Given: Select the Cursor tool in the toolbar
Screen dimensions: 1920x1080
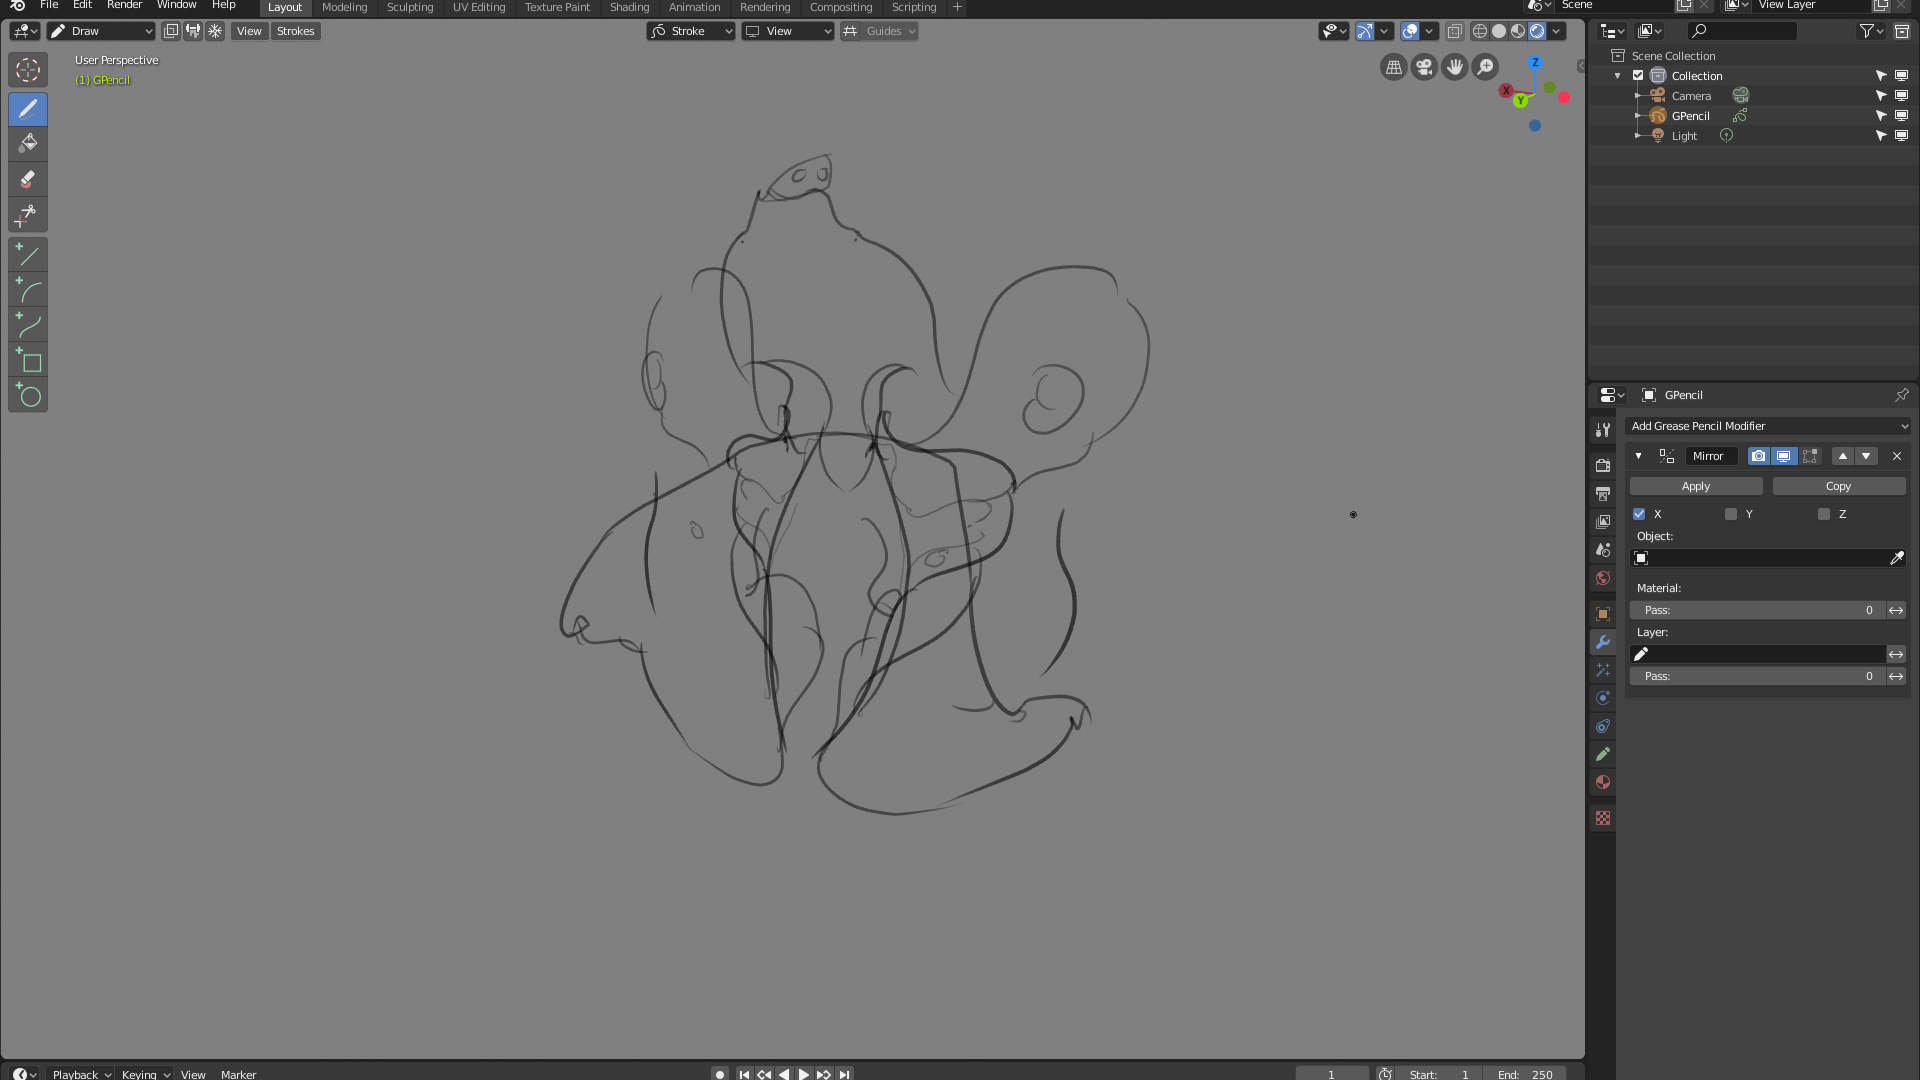Looking at the screenshot, I should click(x=28, y=71).
